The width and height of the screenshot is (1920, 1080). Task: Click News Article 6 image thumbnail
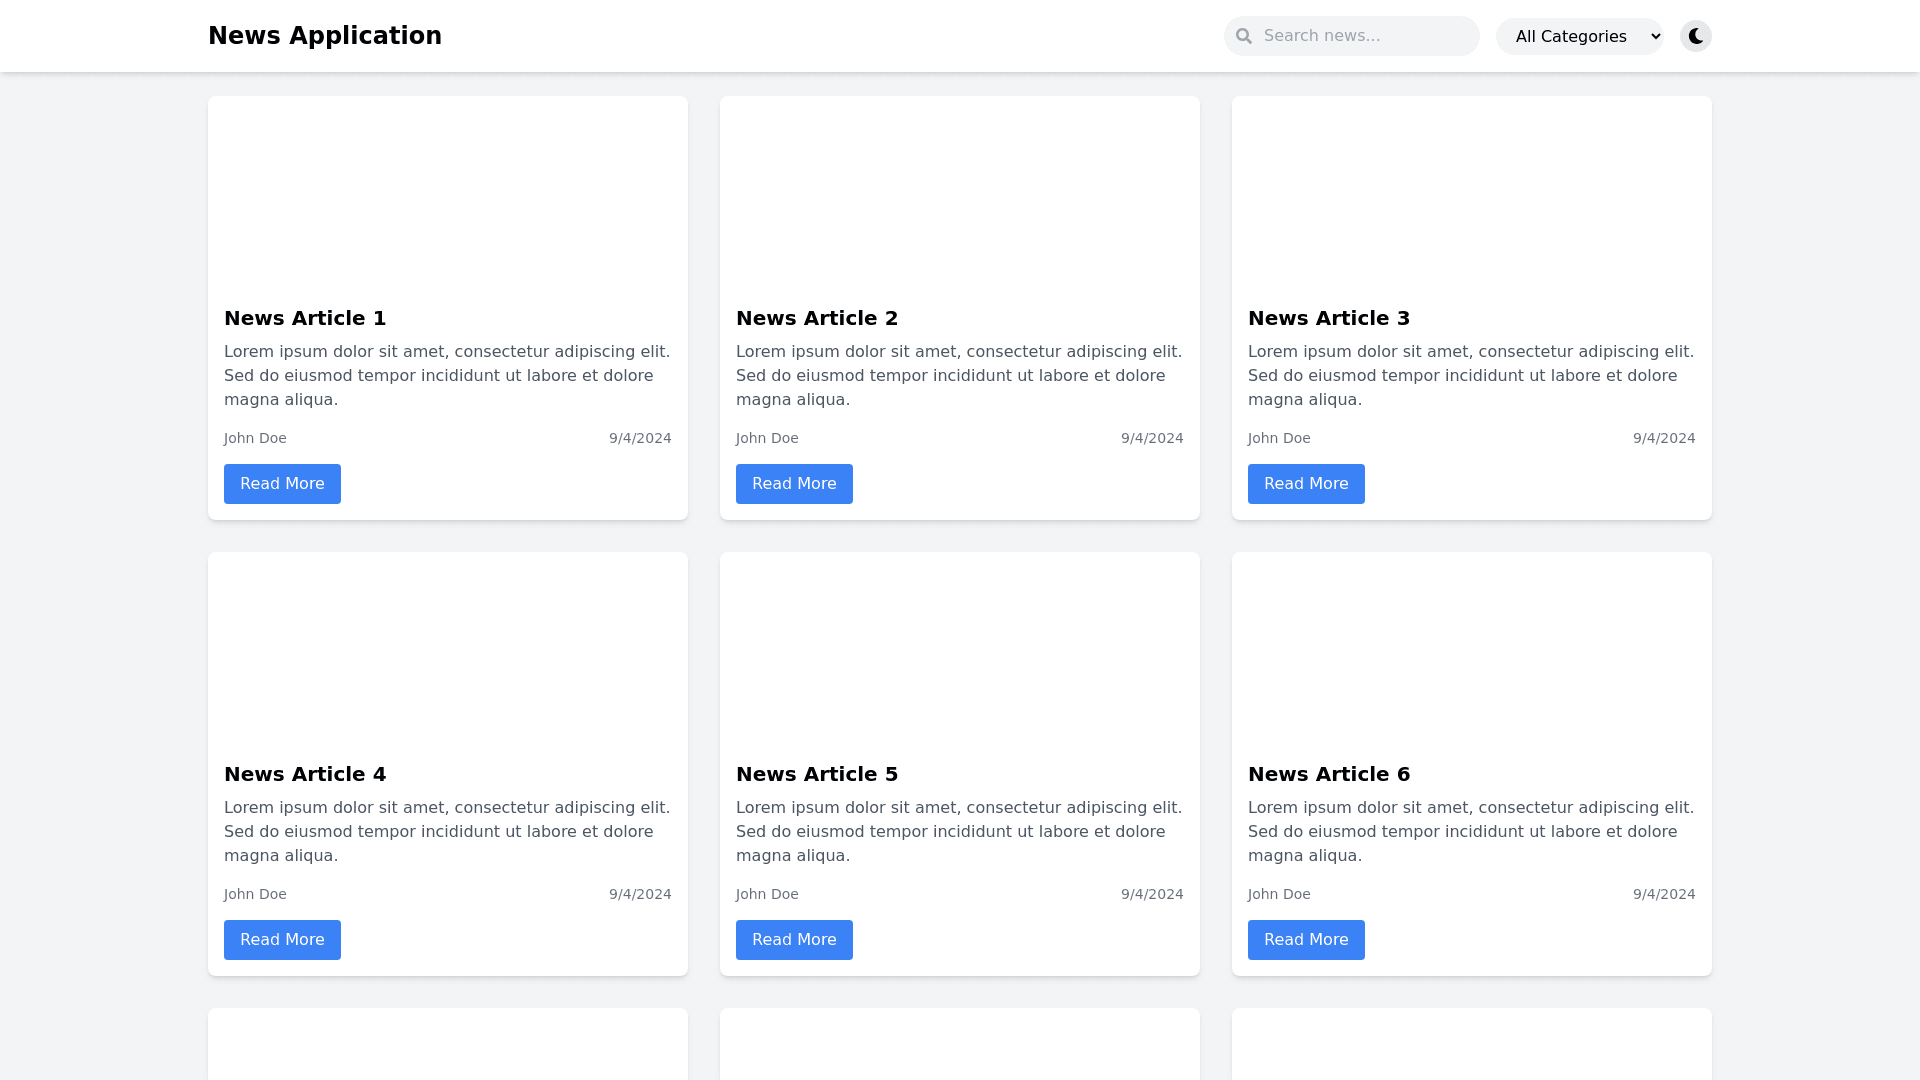pos(1472,648)
